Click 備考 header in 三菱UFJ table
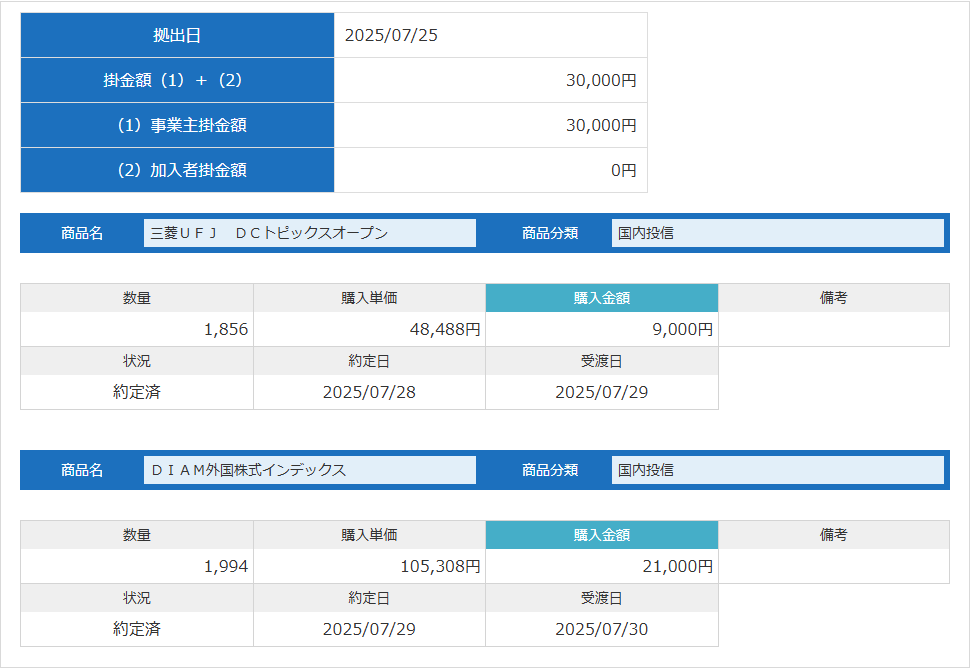Image resolution: width=971 pixels, height=670 pixels. (x=834, y=298)
